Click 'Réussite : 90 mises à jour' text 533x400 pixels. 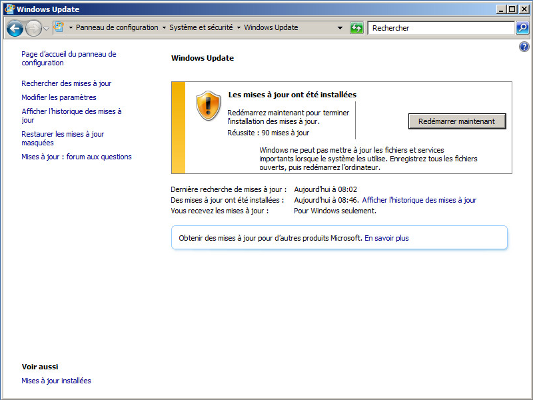[x=268, y=133]
